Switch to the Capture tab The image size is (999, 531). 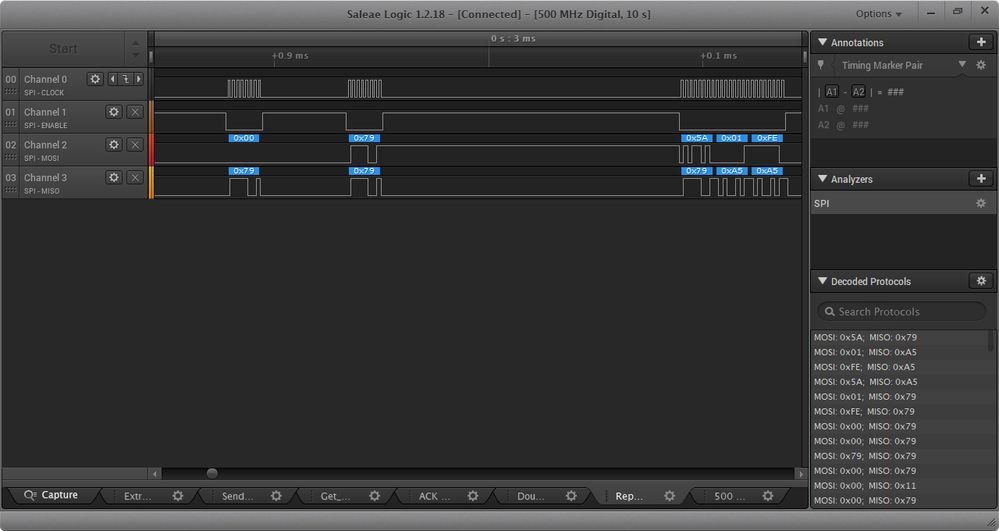coord(51,495)
